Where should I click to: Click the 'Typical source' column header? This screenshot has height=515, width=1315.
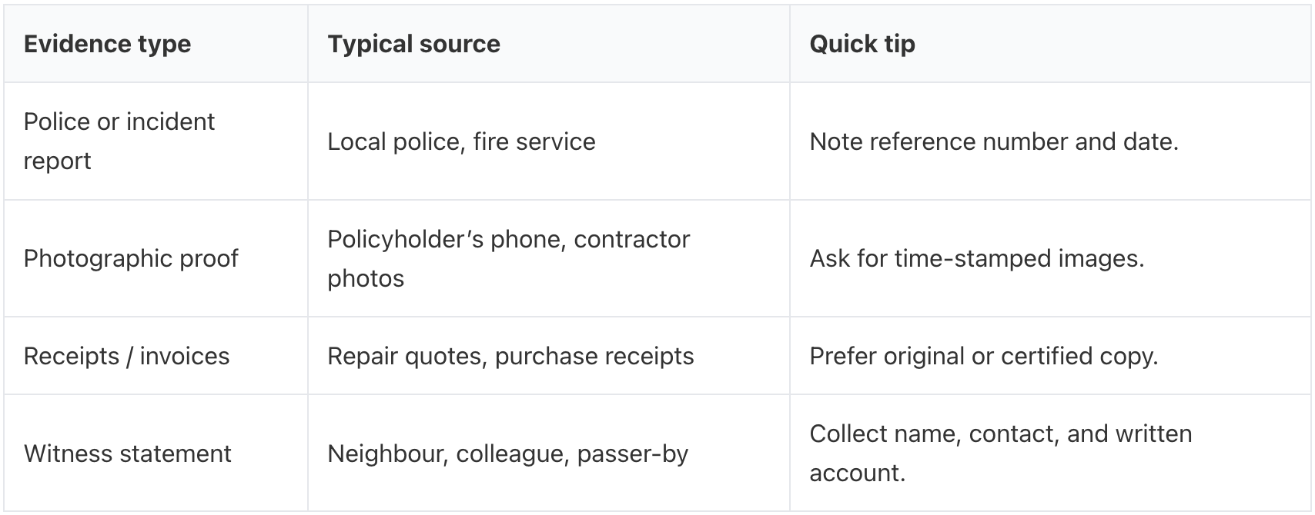[414, 45]
